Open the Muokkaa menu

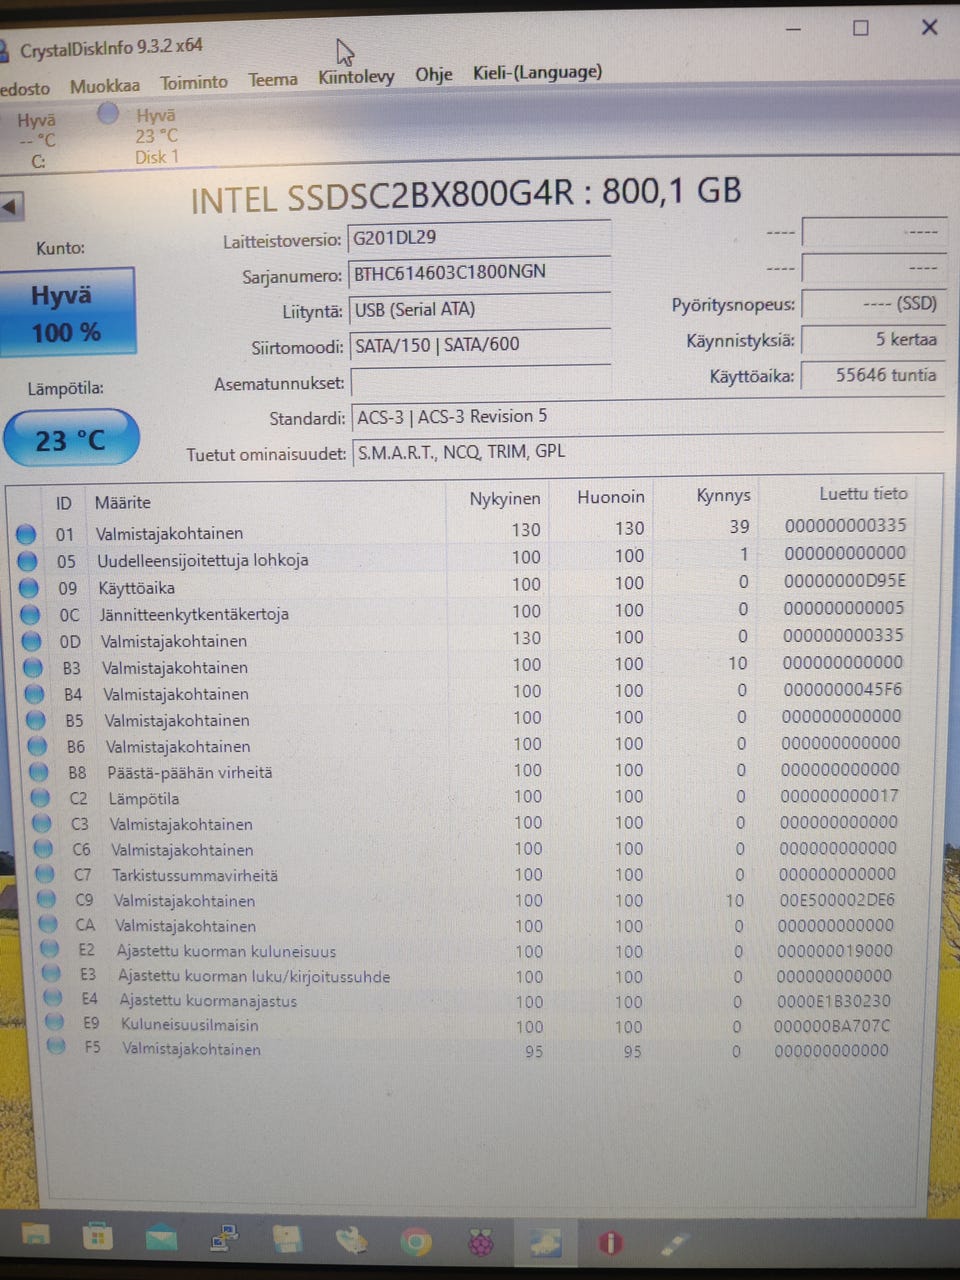pos(105,86)
